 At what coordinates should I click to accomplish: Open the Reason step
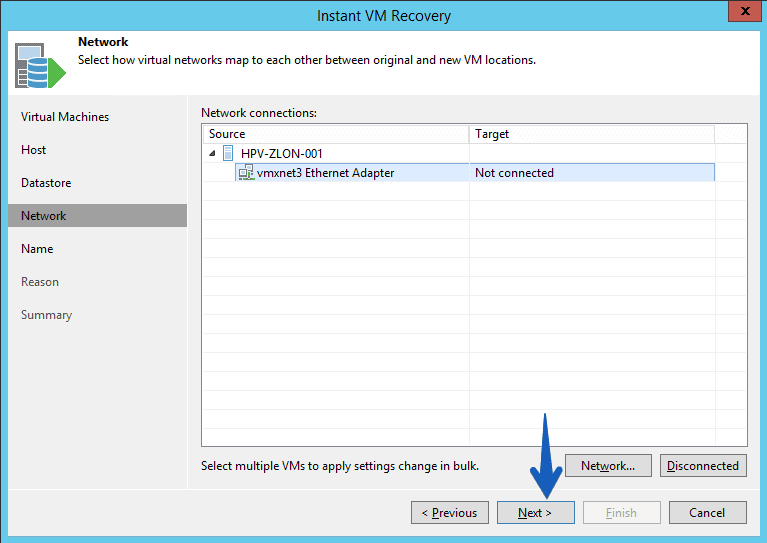point(40,282)
